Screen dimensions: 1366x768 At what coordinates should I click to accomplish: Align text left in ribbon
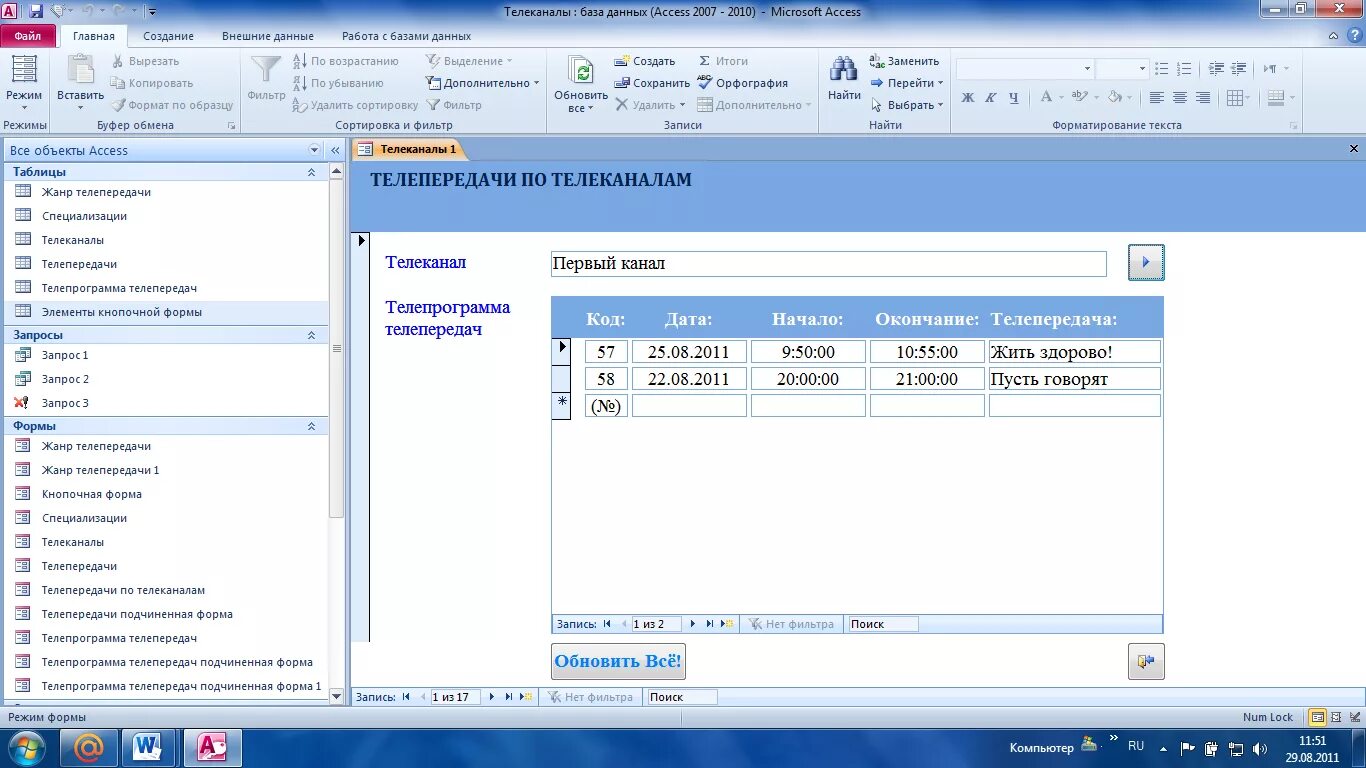tap(1157, 98)
